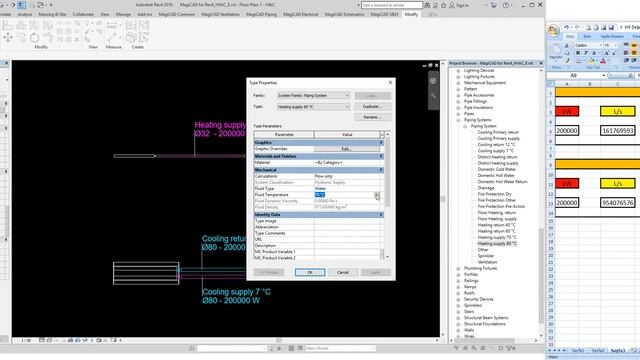Click the navigation wheel icon in drawing view

point(433,81)
